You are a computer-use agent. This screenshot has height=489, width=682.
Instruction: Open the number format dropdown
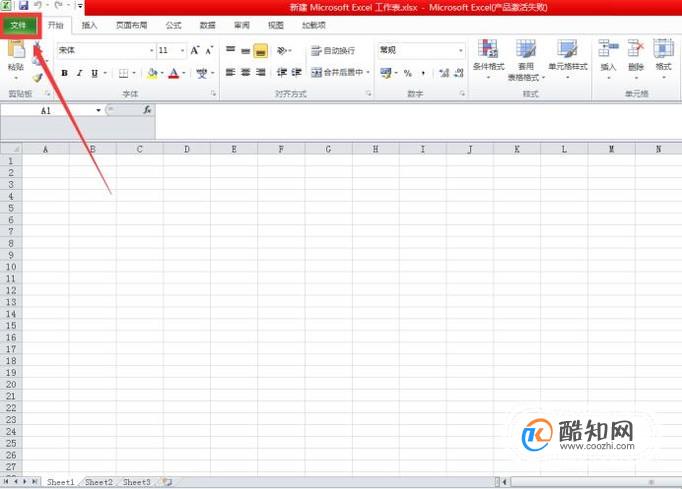click(461, 50)
